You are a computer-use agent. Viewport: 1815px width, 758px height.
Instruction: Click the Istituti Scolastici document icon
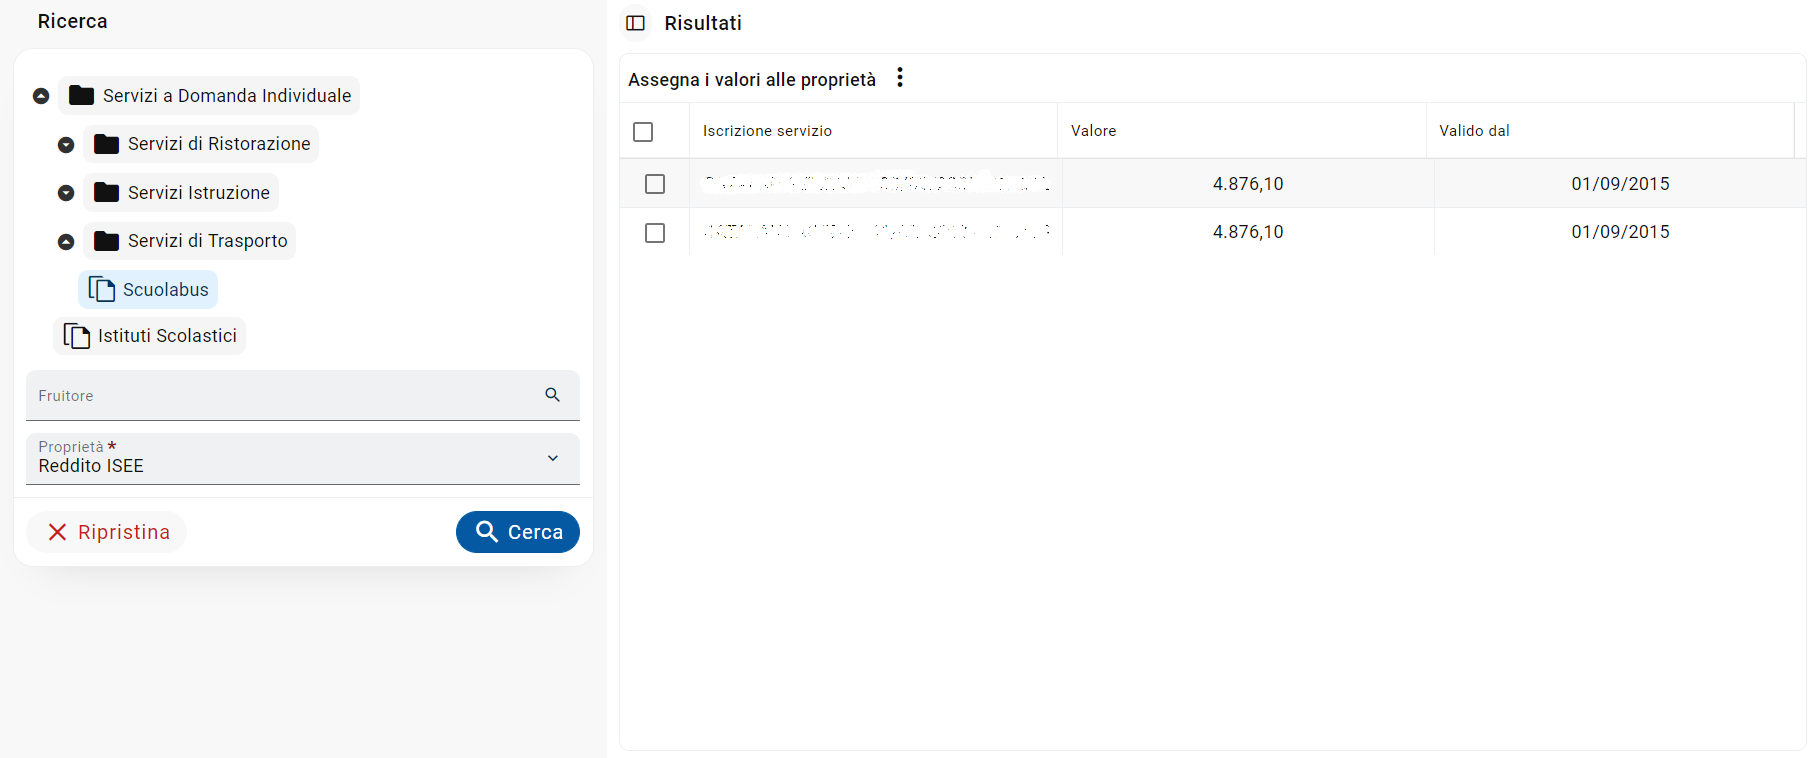[76, 336]
